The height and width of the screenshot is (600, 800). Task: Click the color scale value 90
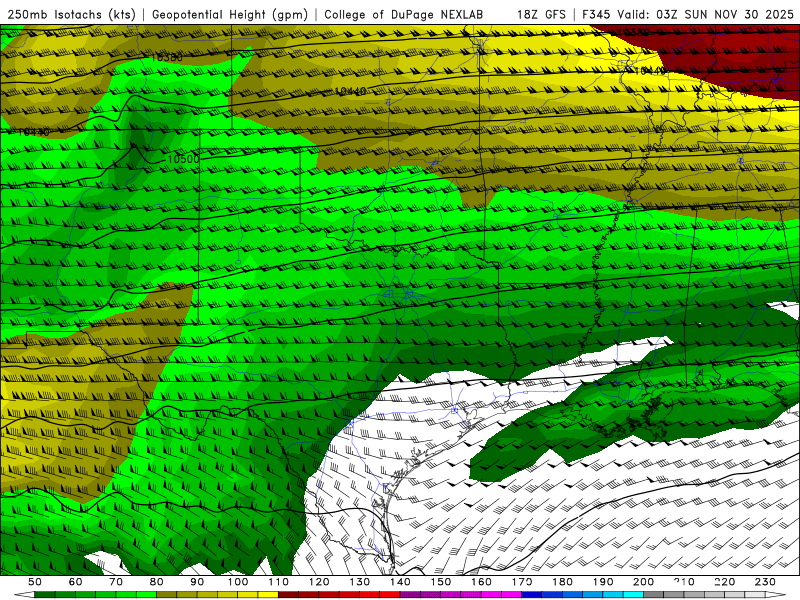point(197,582)
